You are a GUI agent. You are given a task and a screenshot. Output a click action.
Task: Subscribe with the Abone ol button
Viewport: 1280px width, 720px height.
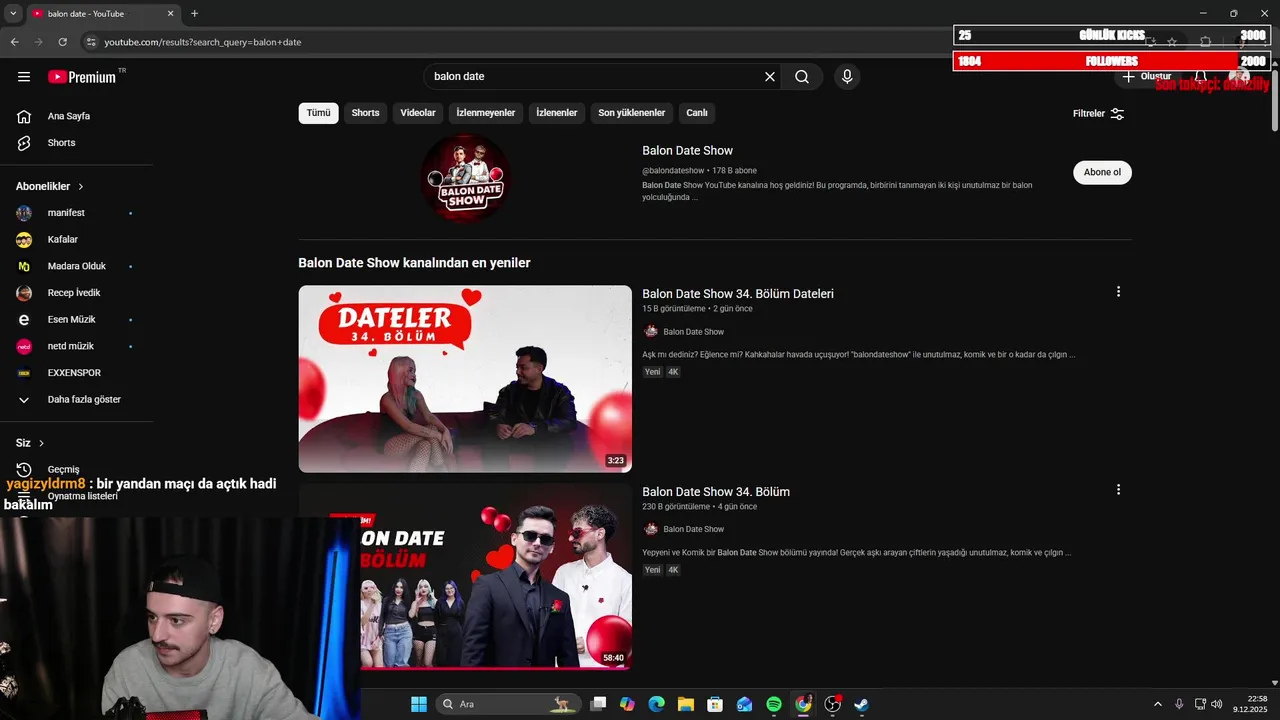(x=1102, y=172)
